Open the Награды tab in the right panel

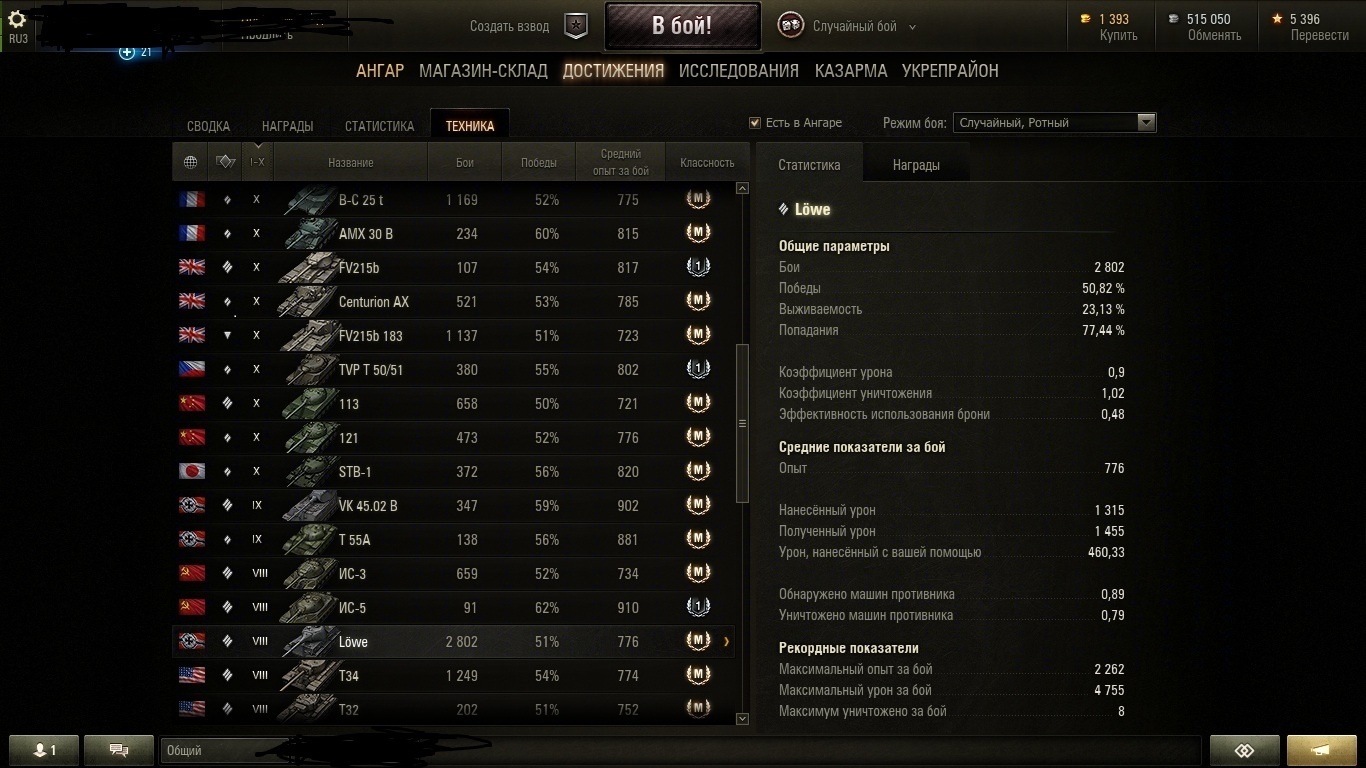(x=916, y=165)
